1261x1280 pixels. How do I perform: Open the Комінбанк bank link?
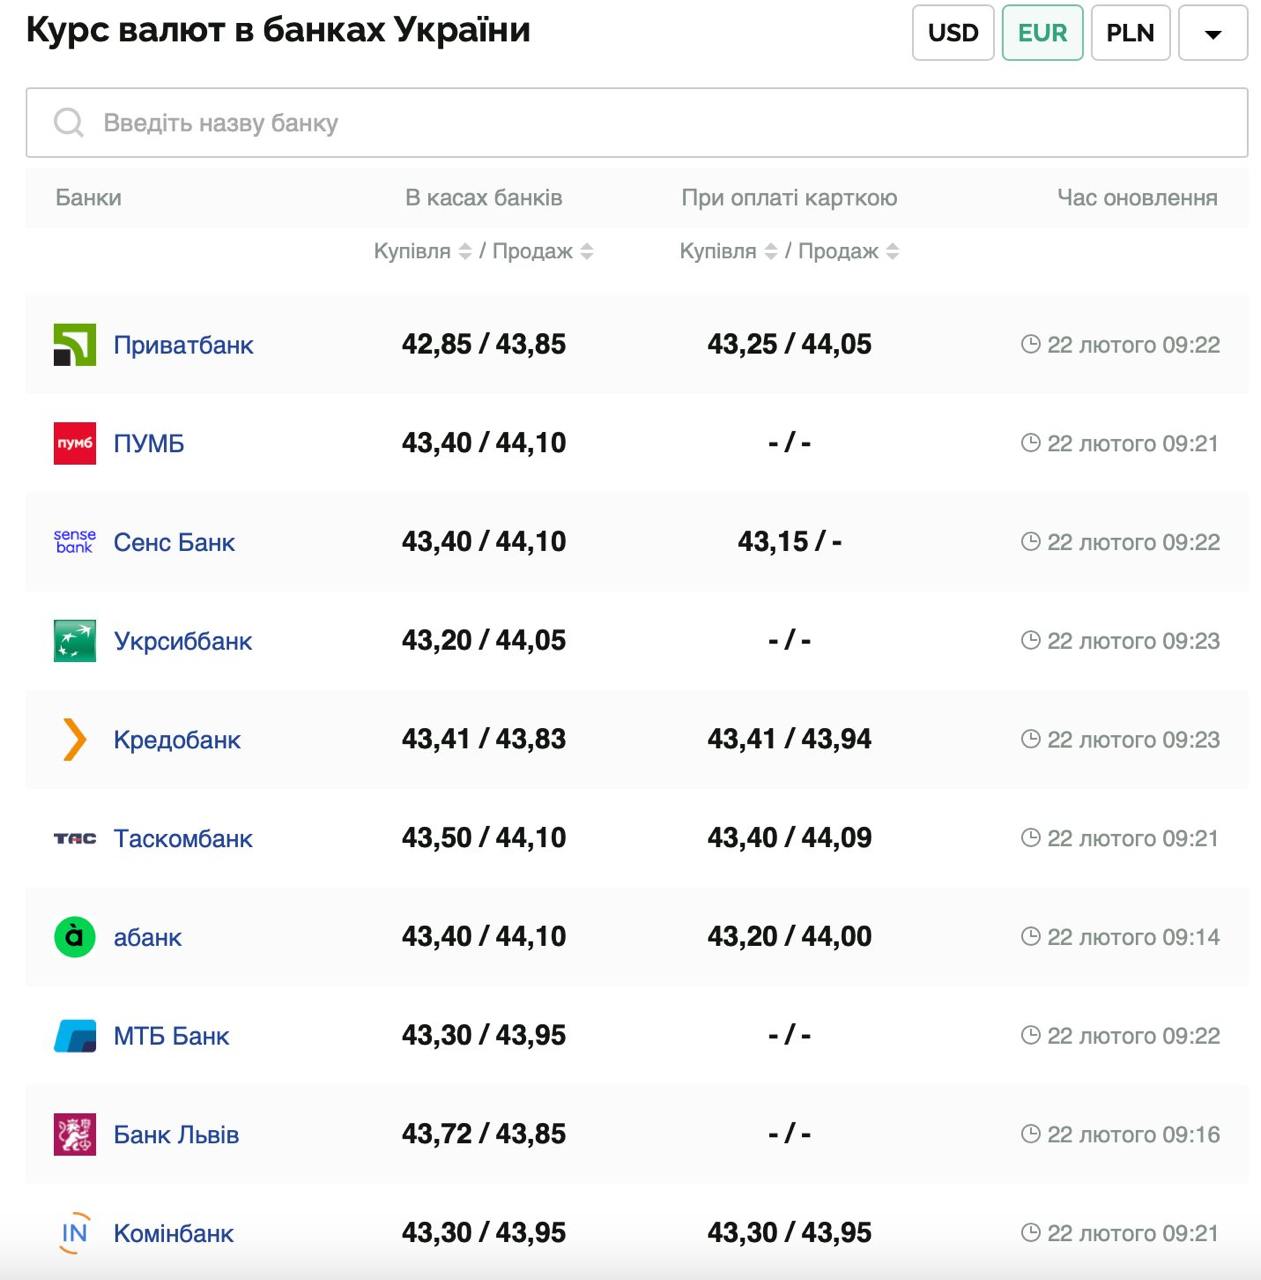click(x=173, y=1234)
